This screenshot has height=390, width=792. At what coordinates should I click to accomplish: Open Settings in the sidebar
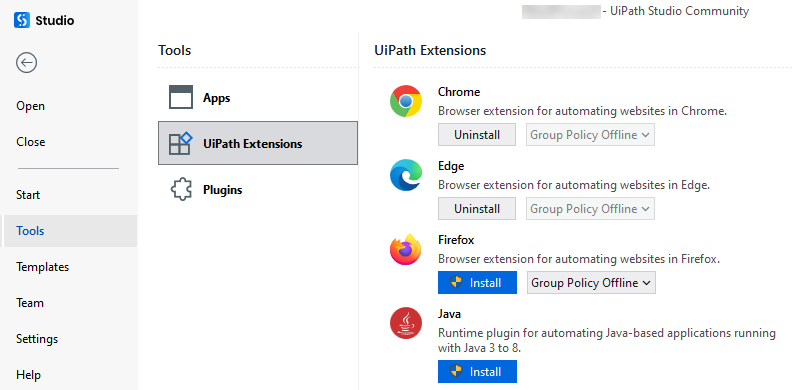[x=37, y=339]
